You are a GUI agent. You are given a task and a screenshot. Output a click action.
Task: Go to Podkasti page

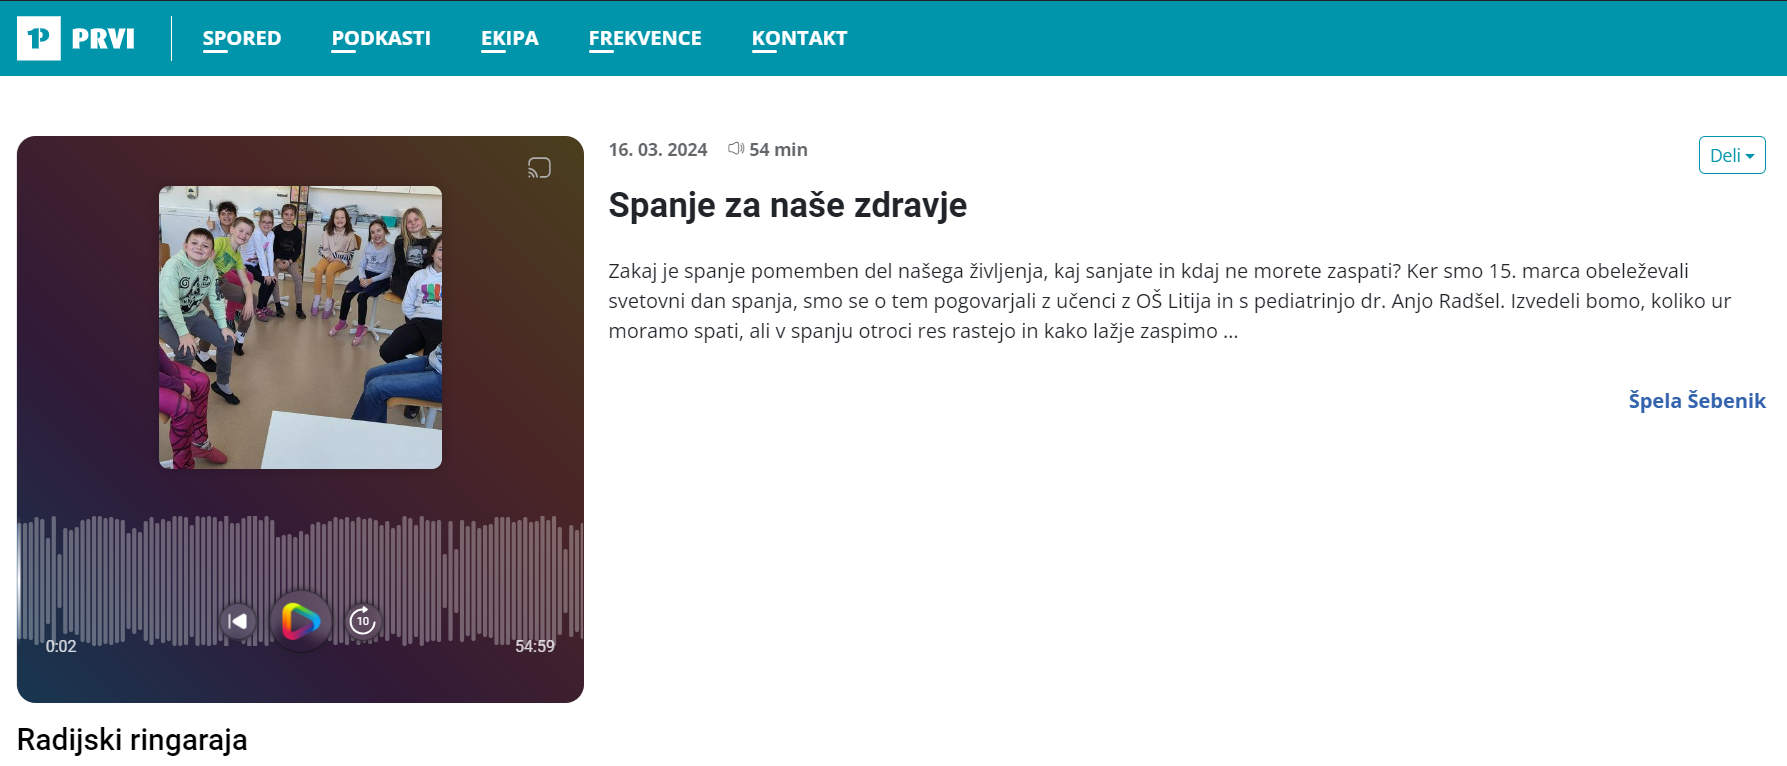pyautogui.click(x=381, y=38)
